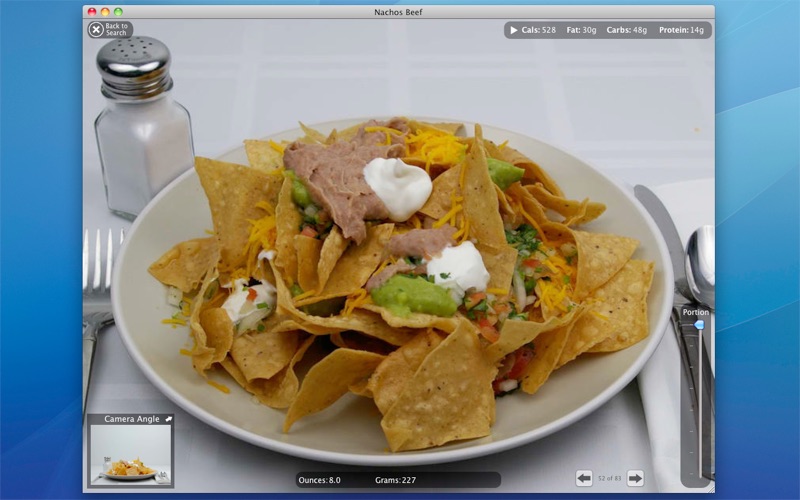800x500 pixels.
Task: Expand nutrition details with the triangle arrow
Action: tap(513, 30)
